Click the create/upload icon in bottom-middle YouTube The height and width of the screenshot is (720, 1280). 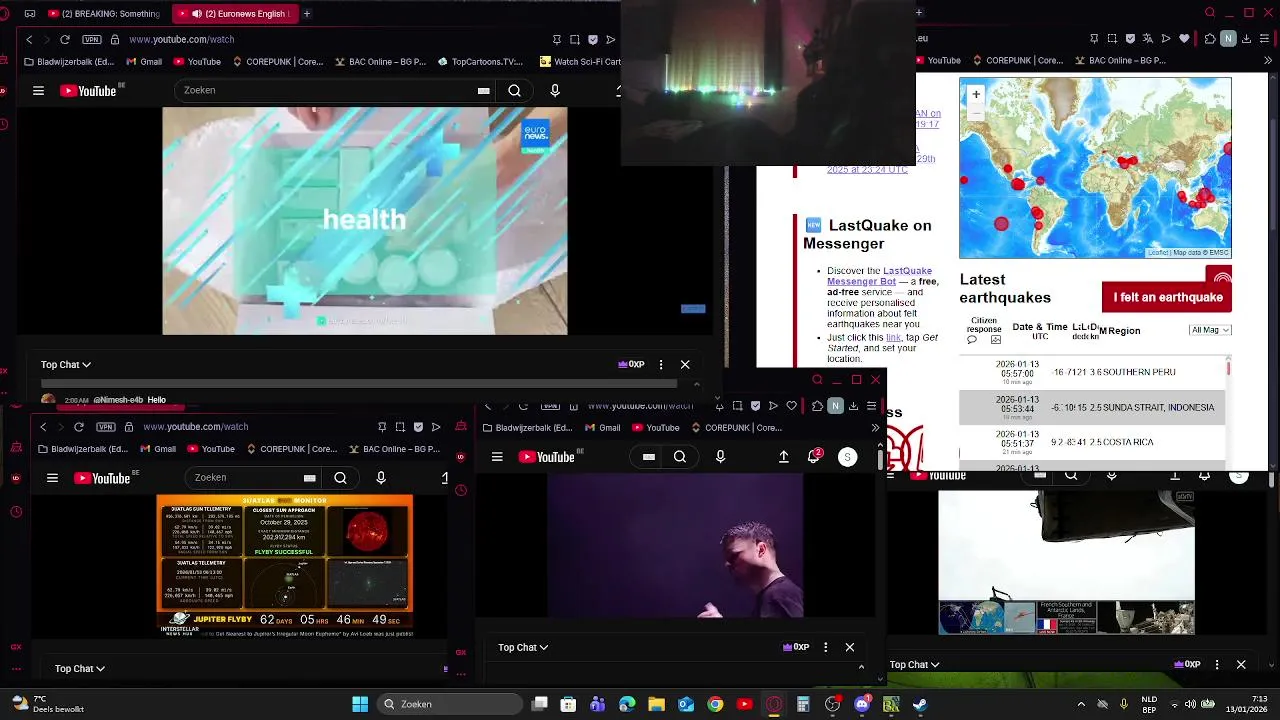[783, 457]
